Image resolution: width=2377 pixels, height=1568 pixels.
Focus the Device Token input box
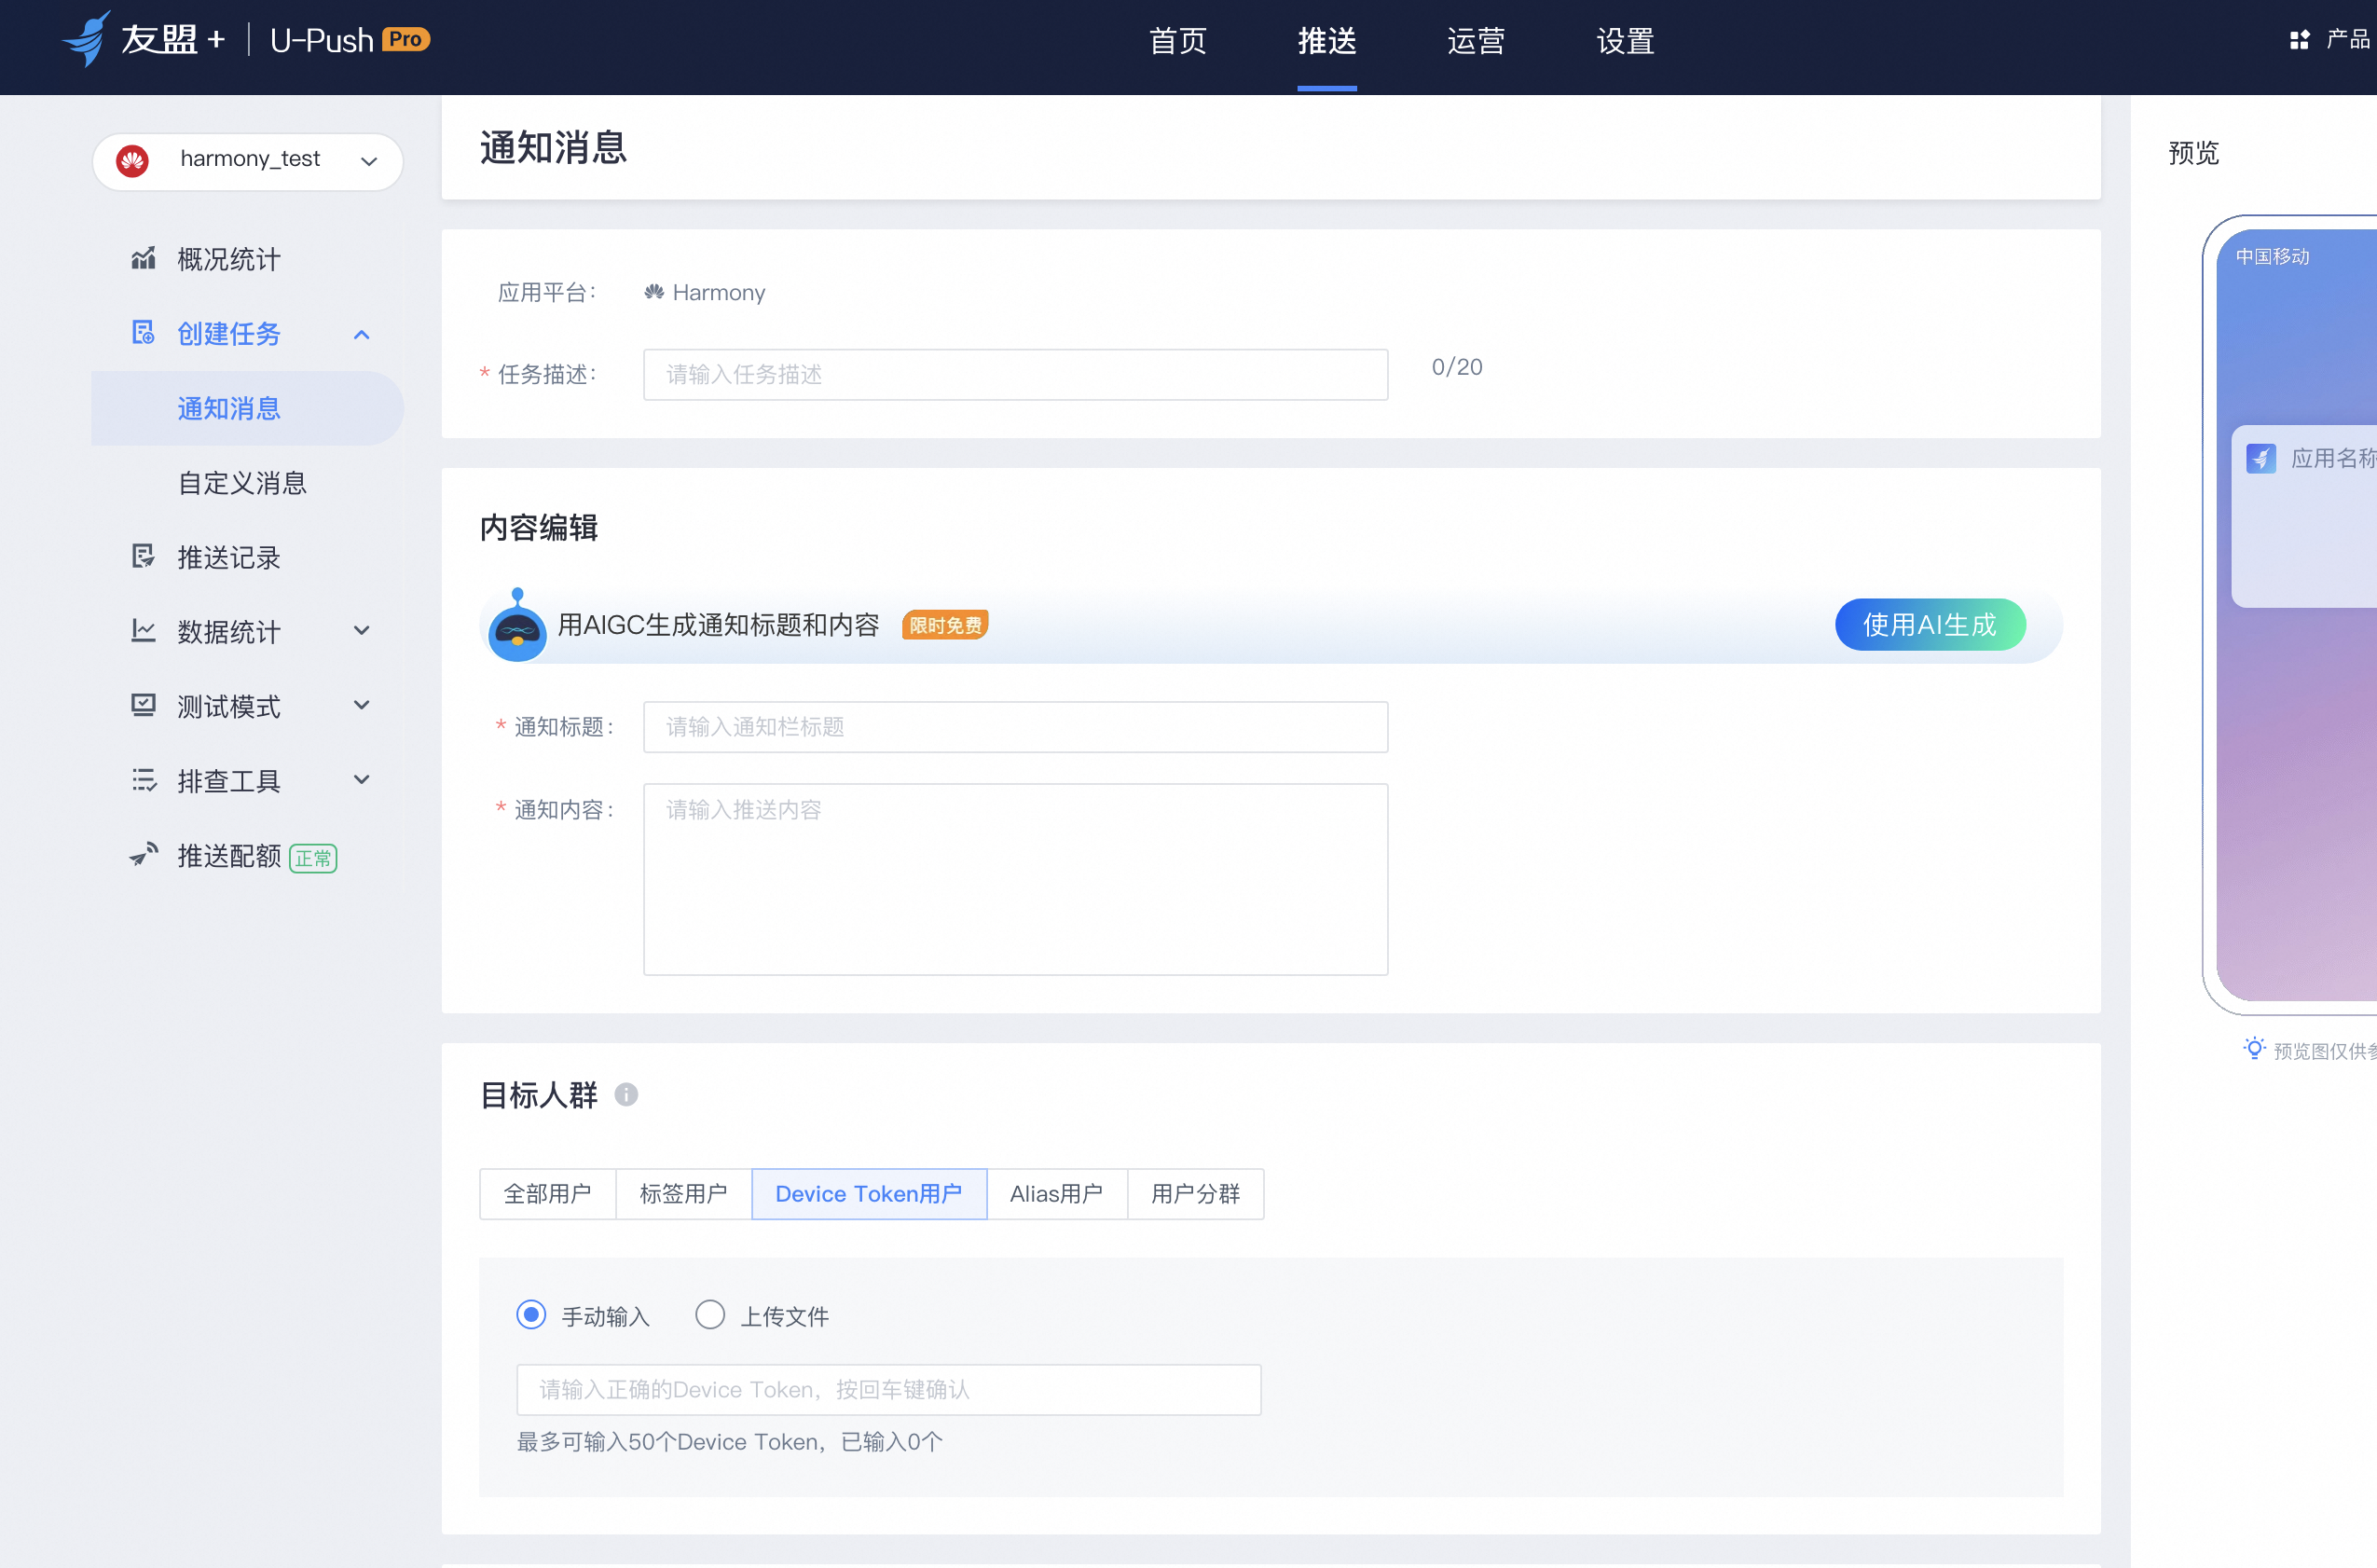coord(889,1390)
